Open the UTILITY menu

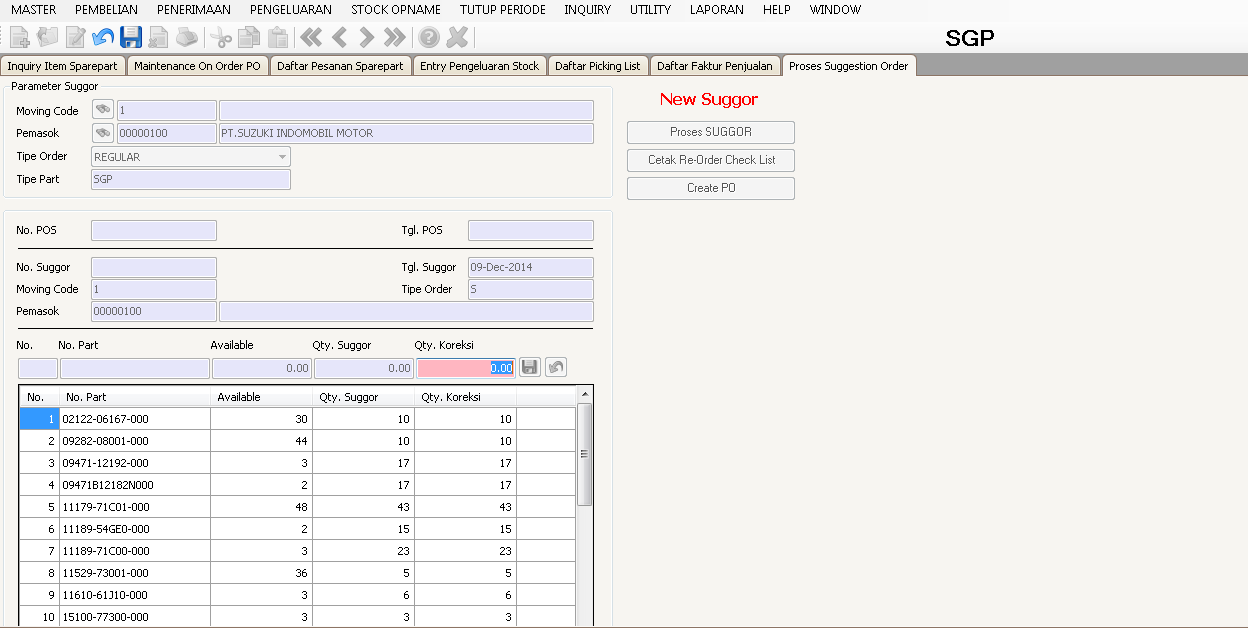(650, 10)
